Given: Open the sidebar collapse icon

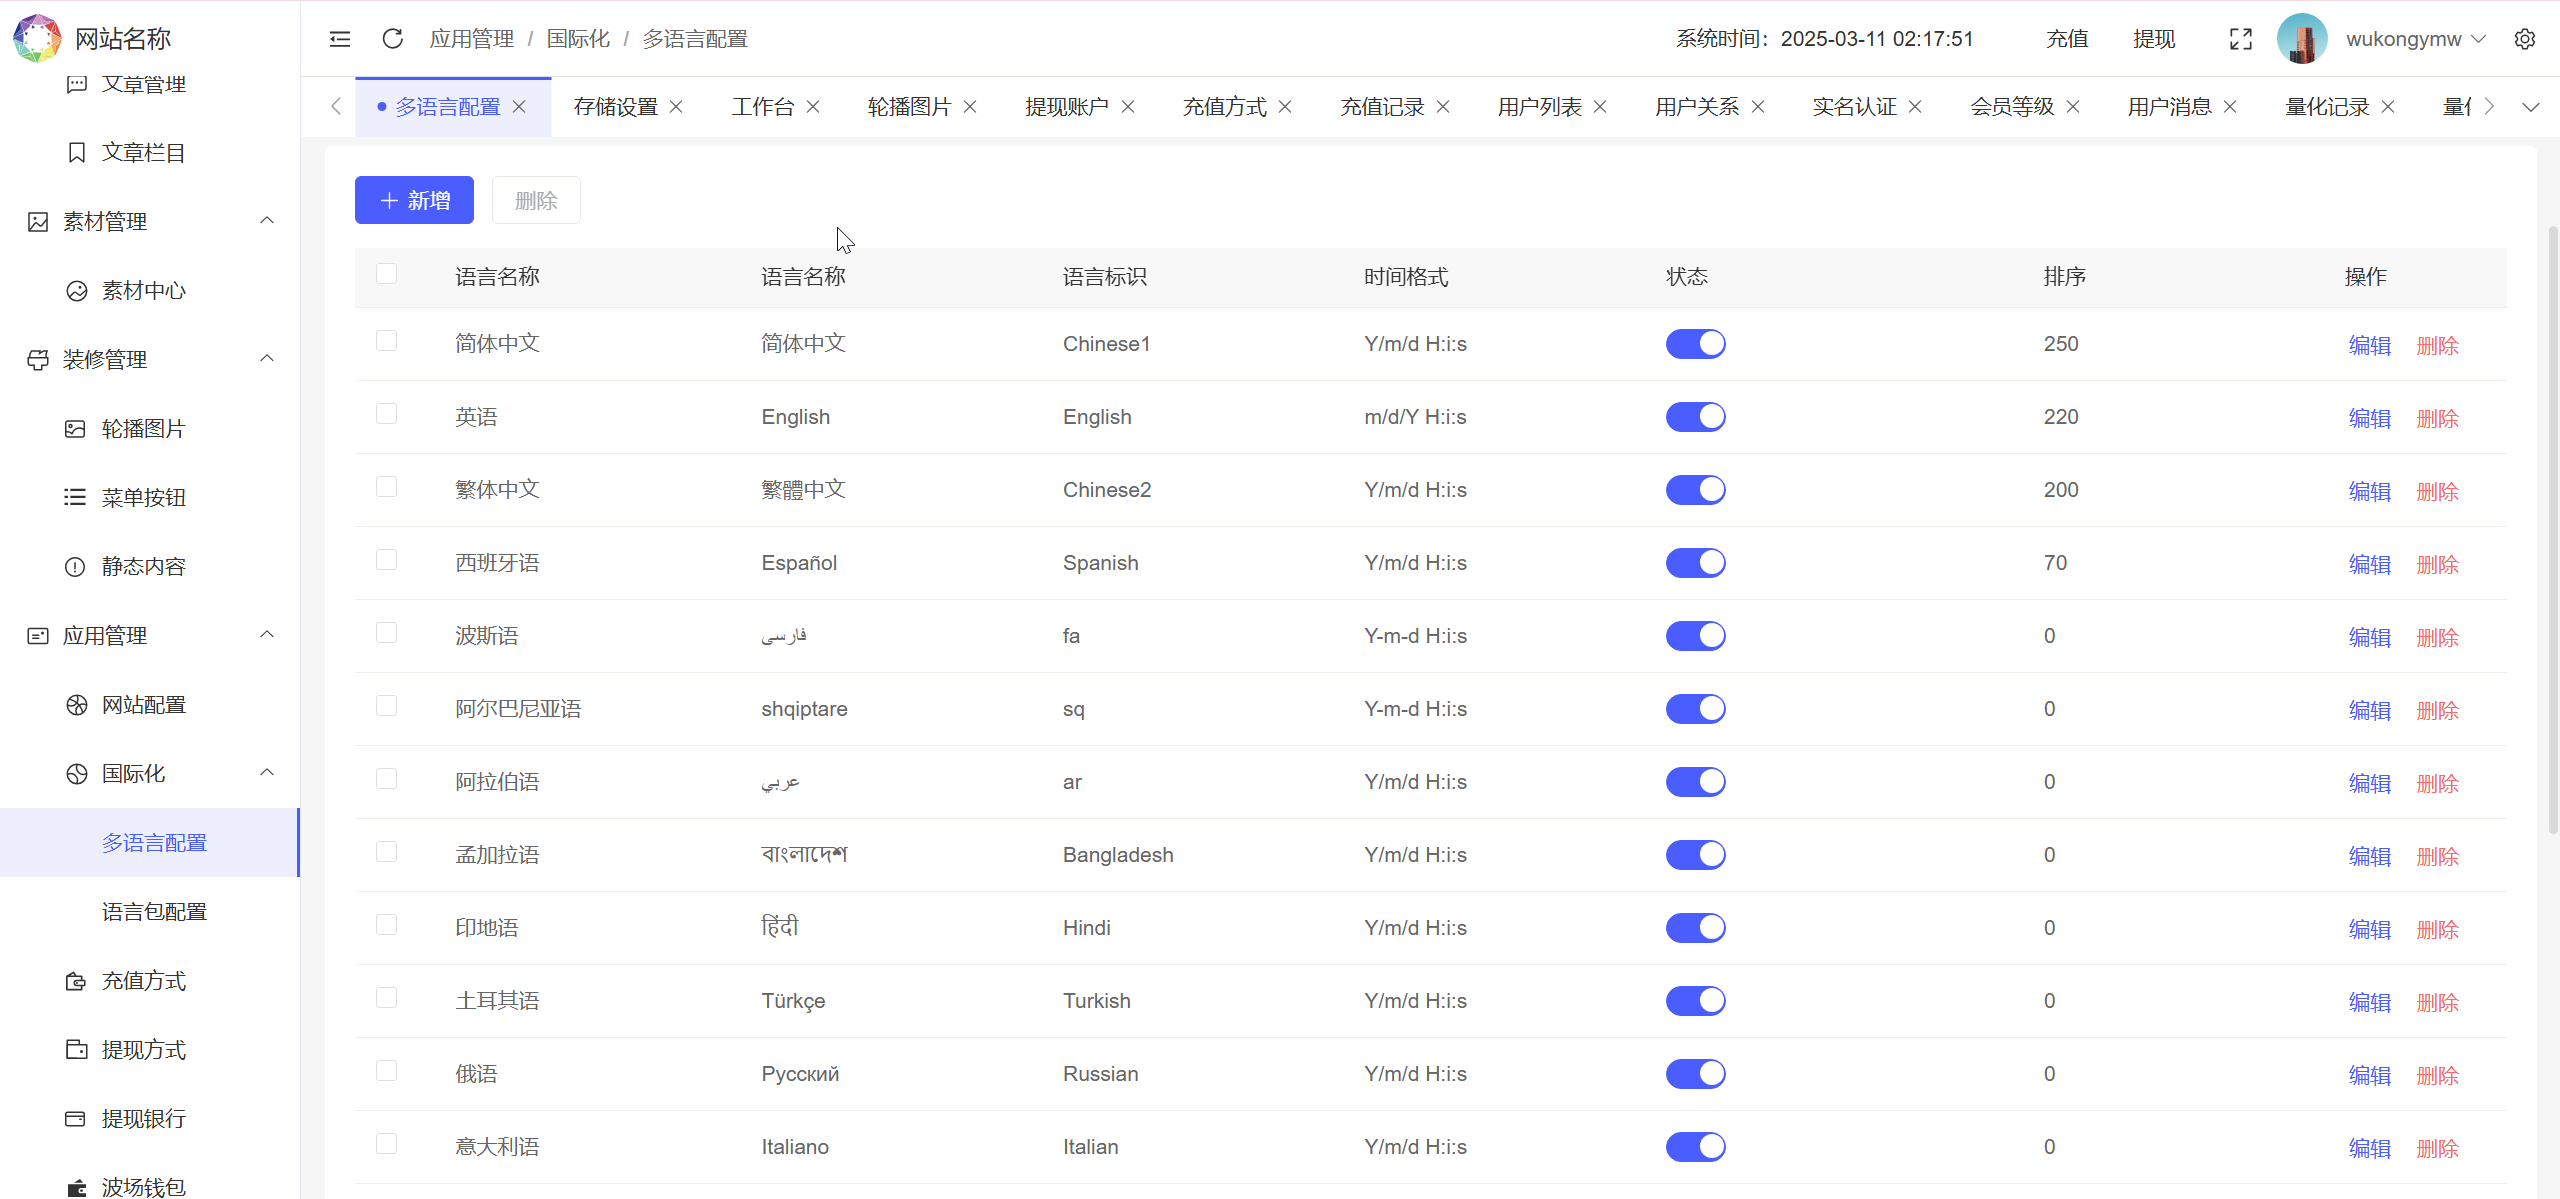Looking at the screenshot, I should [x=339, y=38].
